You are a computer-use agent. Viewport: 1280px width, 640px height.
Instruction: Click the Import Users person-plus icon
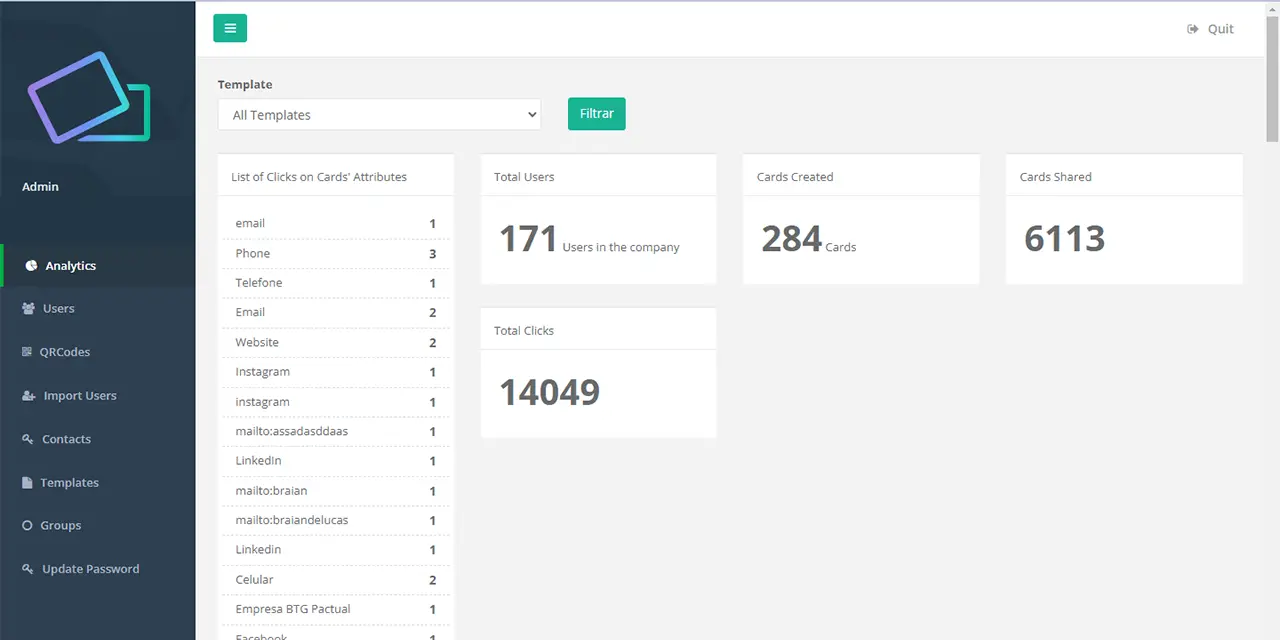pos(28,396)
